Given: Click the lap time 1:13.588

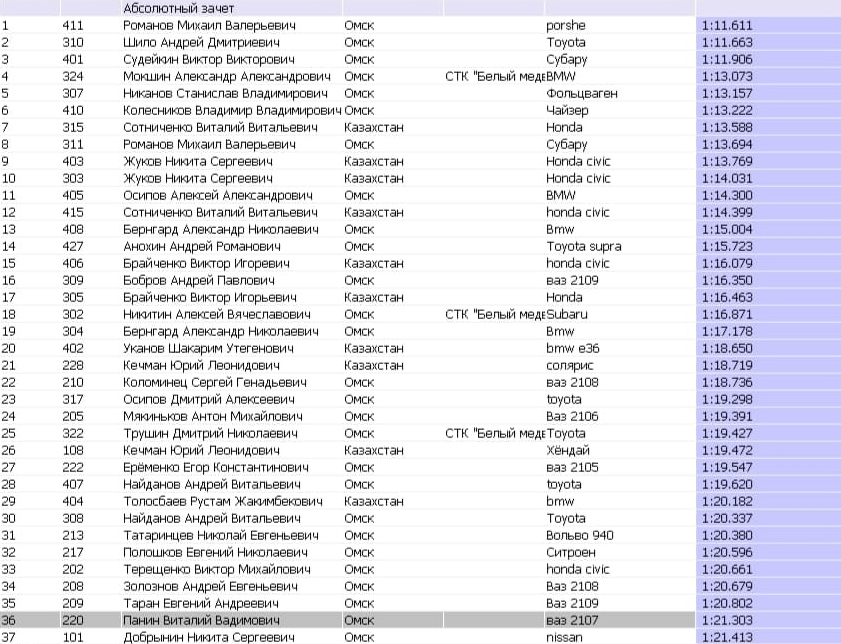Looking at the screenshot, I should click(x=727, y=128).
